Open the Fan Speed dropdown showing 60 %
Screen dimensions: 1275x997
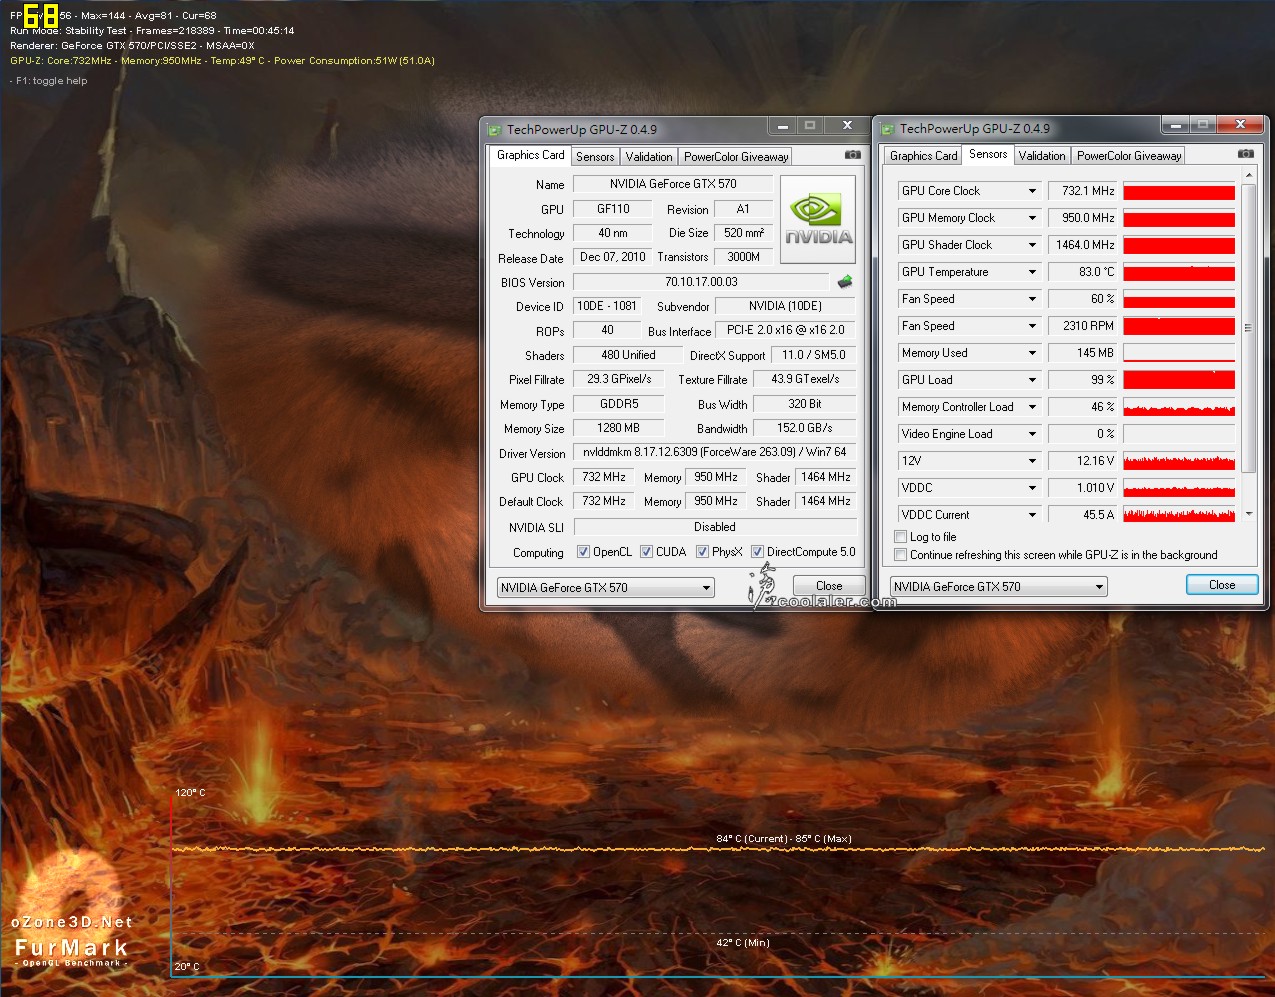click(1032, 299)
